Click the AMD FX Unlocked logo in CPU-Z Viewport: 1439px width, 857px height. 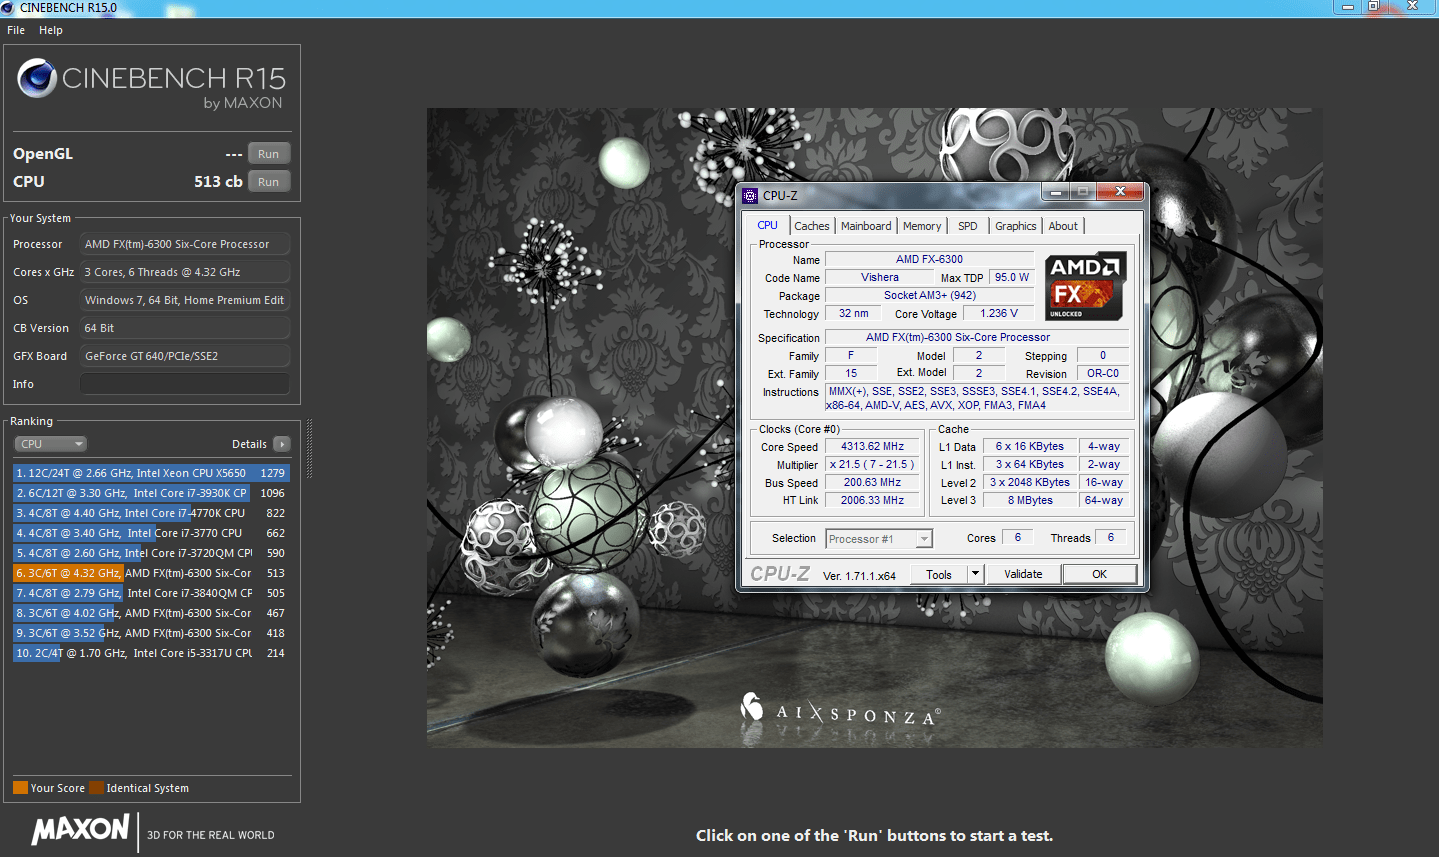coord(1086,286)
